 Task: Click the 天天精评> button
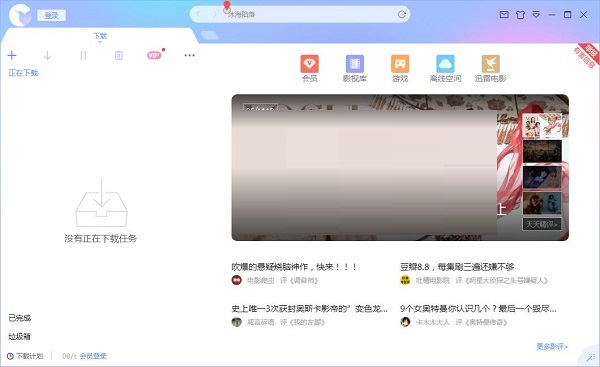click(x=542, y=224)
